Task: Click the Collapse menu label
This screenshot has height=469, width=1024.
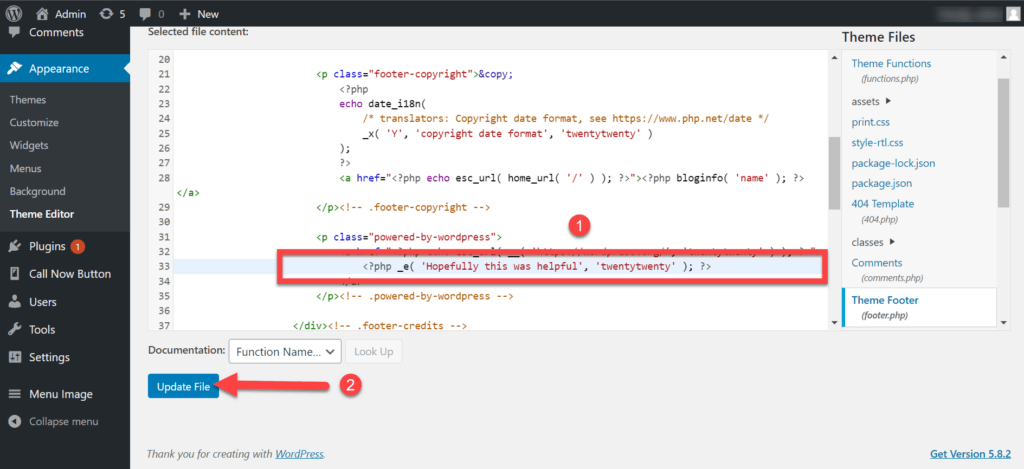Action: 63,421
